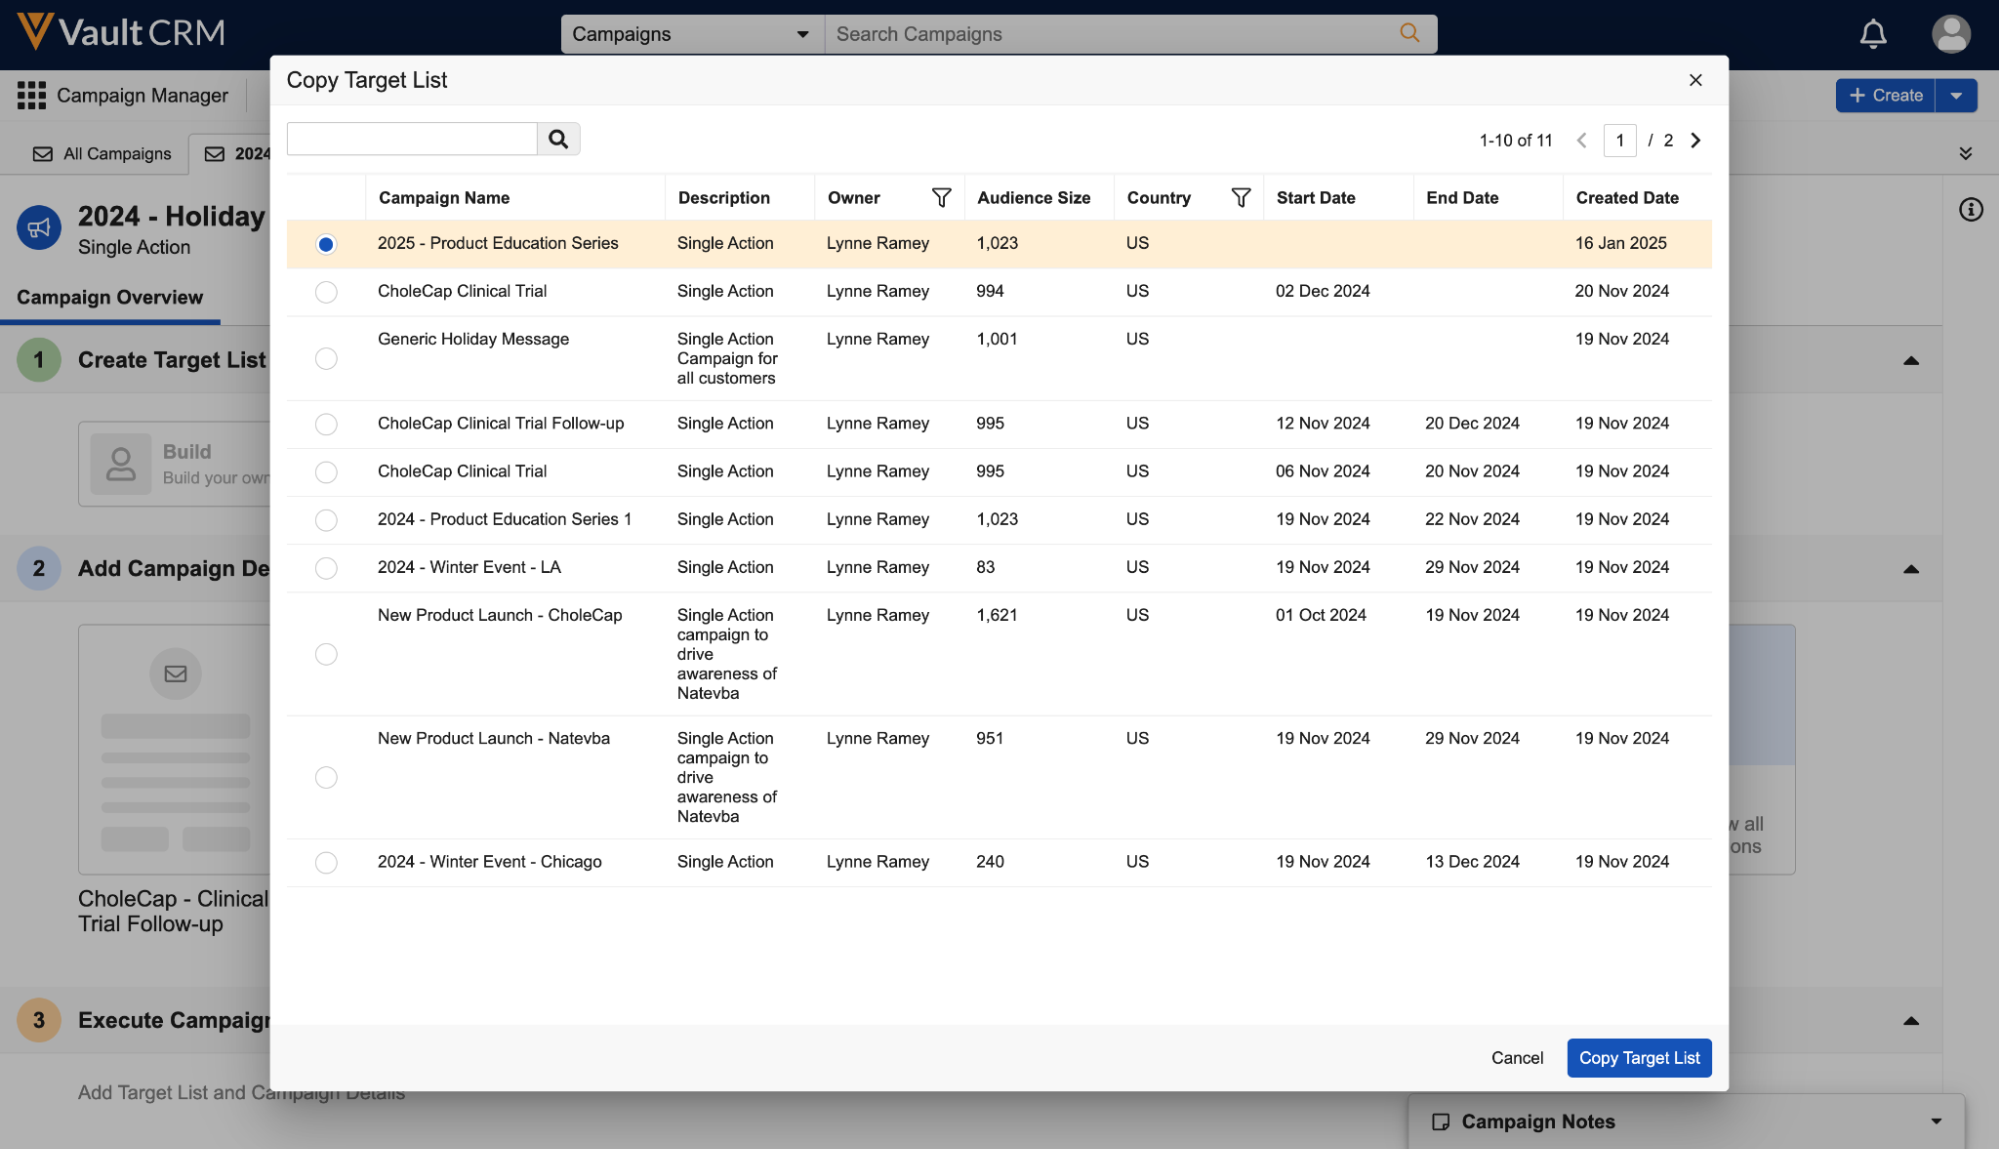Expand the Create button dropdown arrow
This screenshot has width=1999, height=1149.
point(1956,96)
